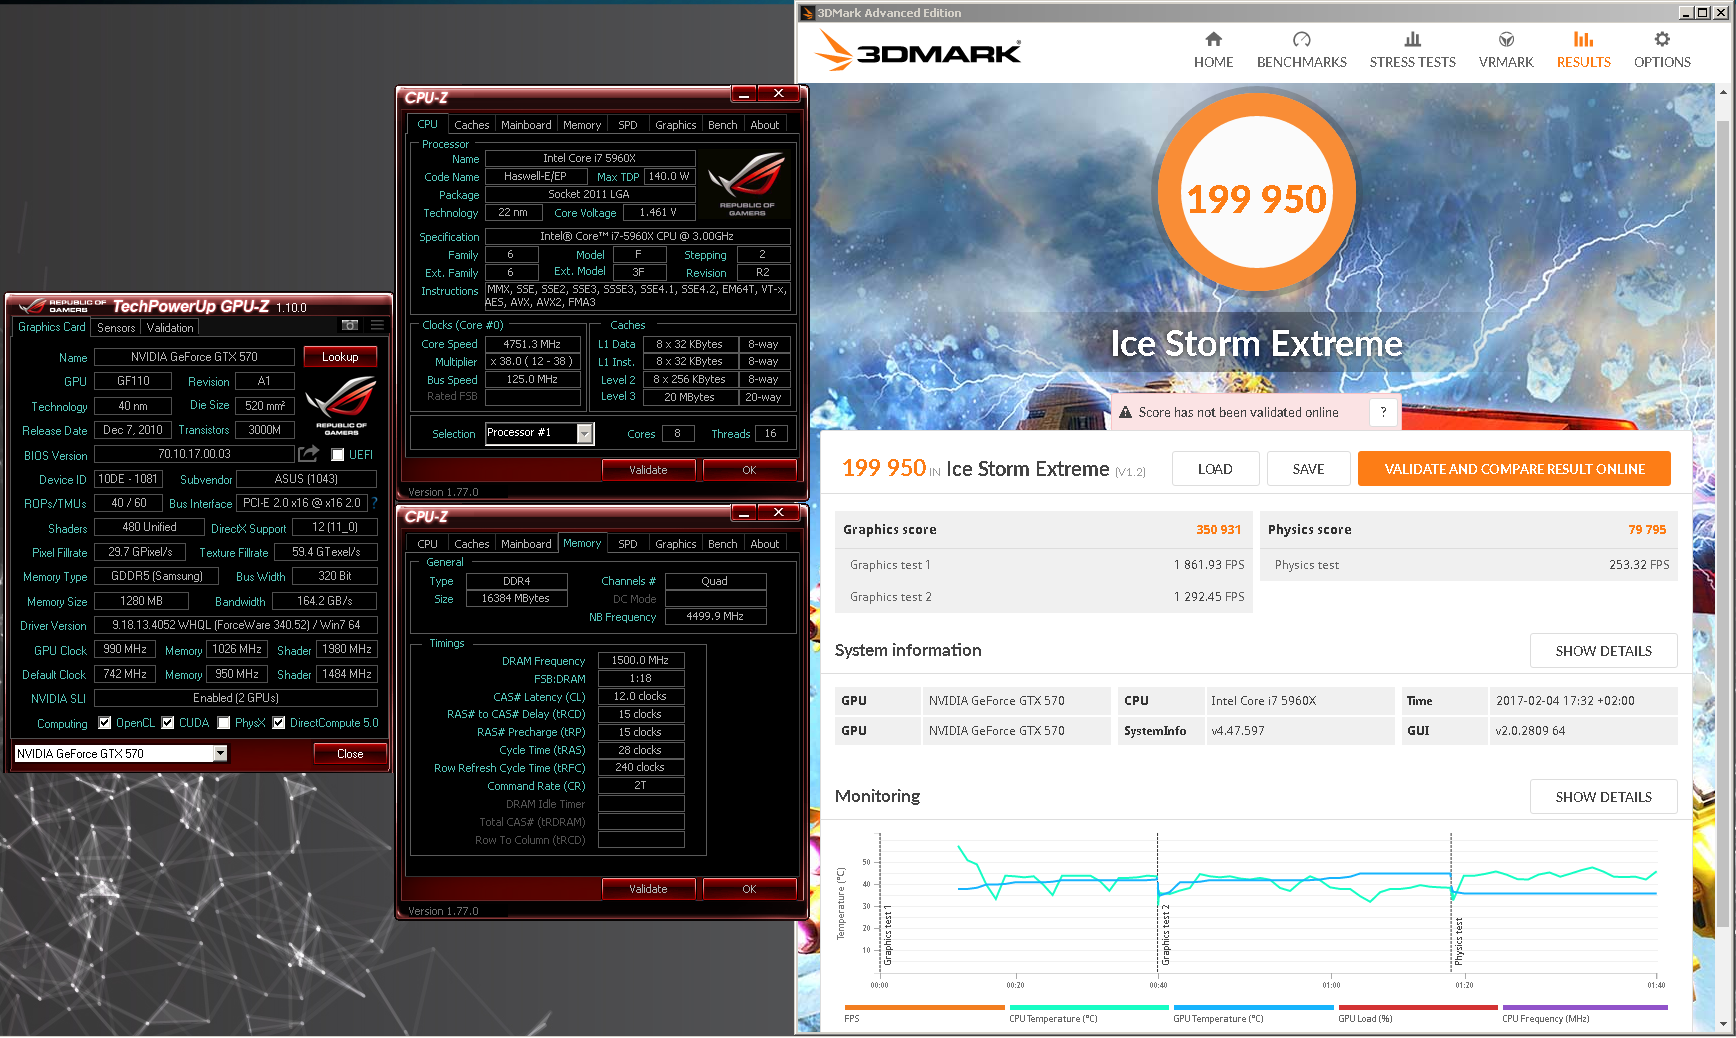The width and height of the screenshot is (1736, 1038).
Task: Open the GPU-Z hamburger menu
Action: pyautogui.click(x=377, y=326)
